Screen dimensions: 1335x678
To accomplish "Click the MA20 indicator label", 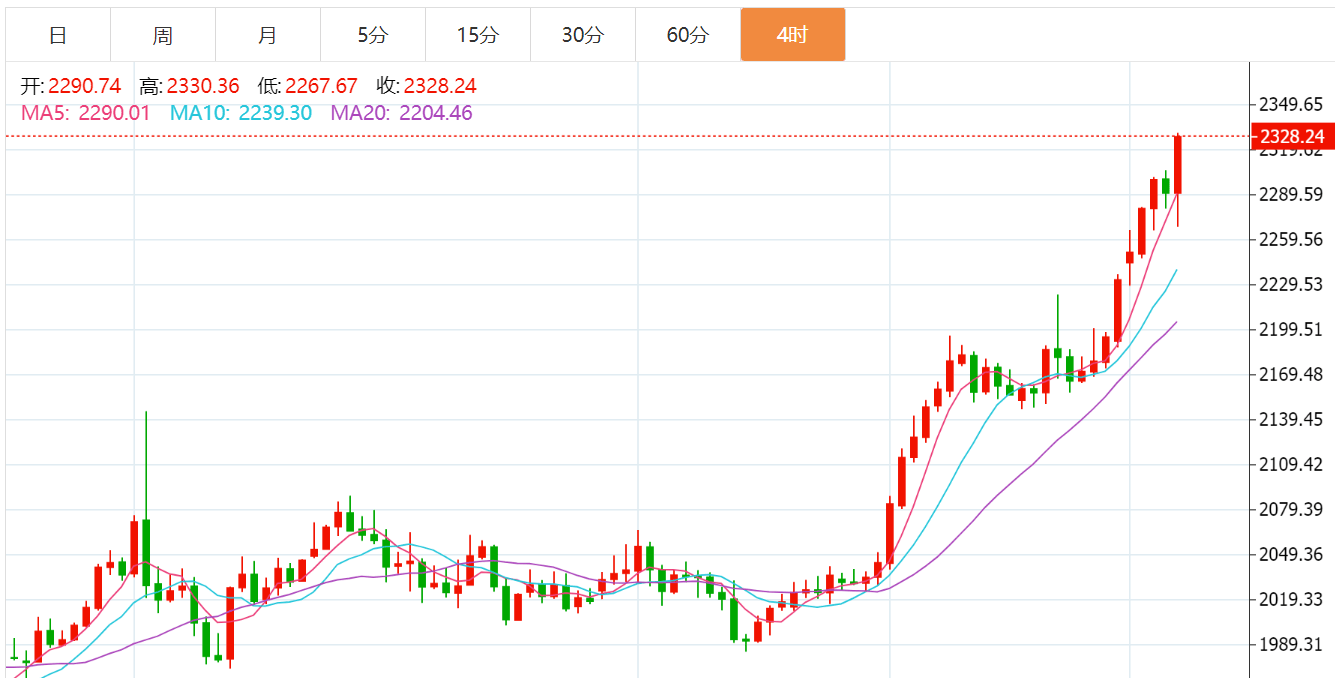I will (x=401, y=113).
